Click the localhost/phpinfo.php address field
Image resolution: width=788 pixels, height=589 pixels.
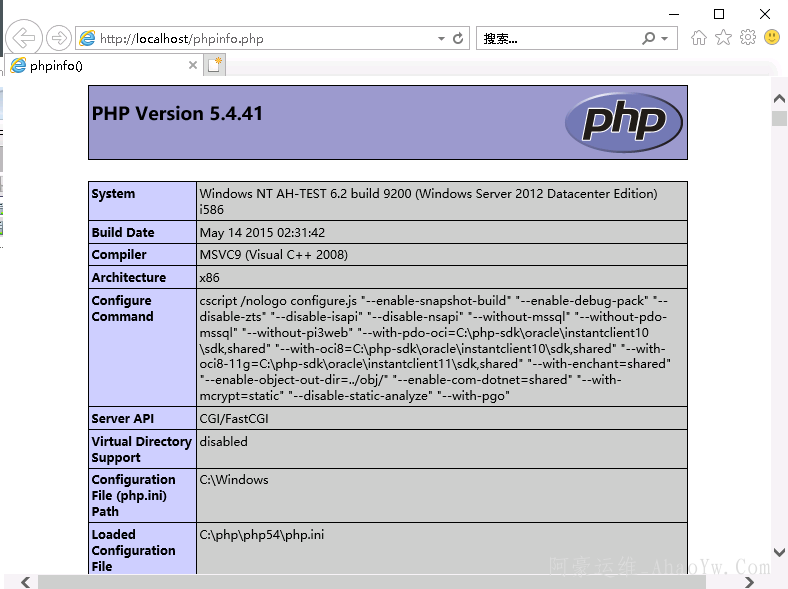(x=260, y=39)
